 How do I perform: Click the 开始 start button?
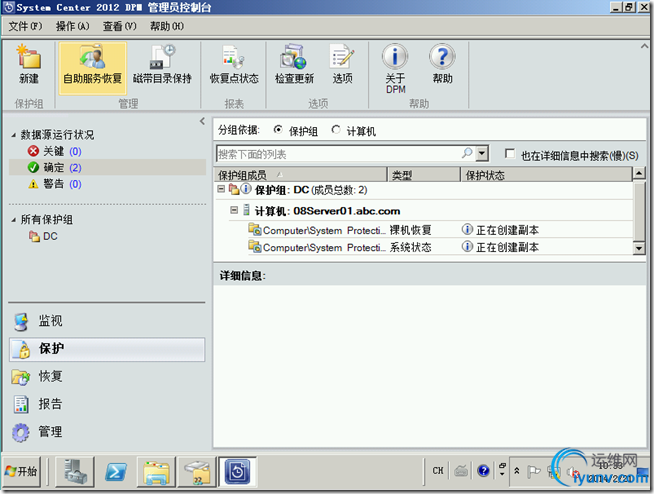click(22, 471)
